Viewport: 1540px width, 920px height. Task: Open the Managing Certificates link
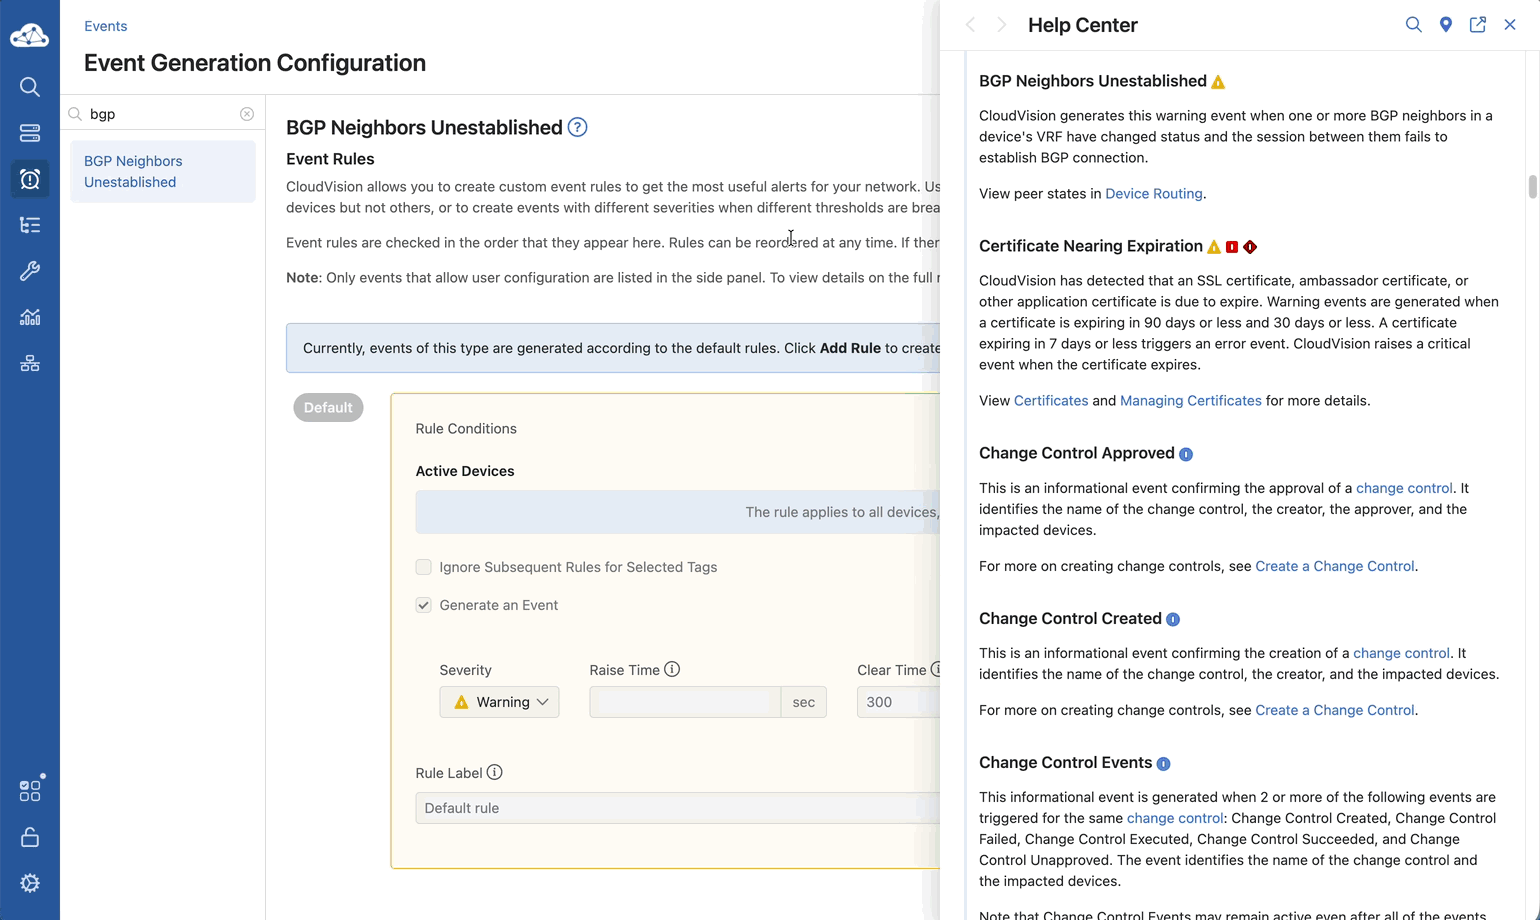(x=1191, y=401)
